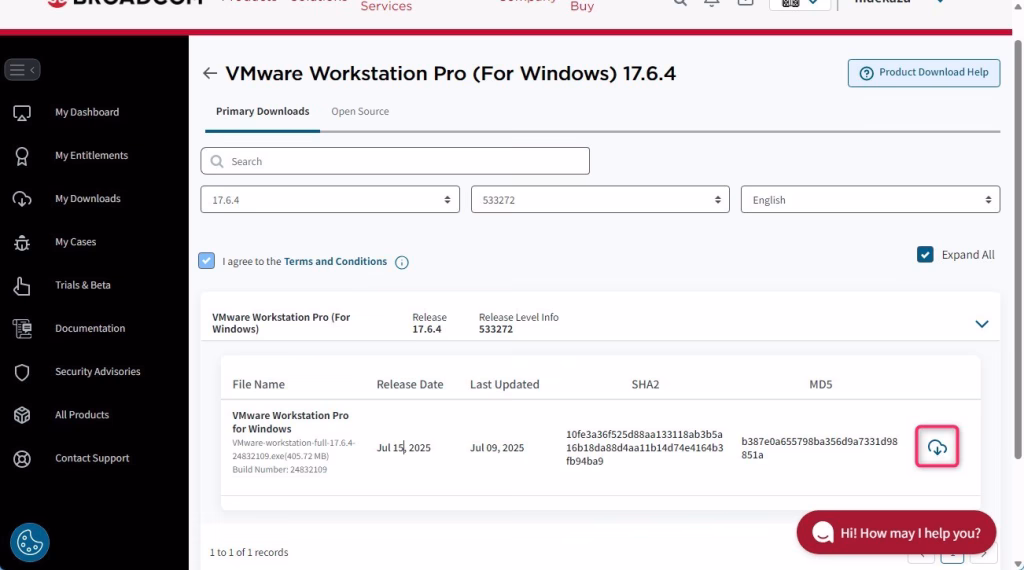Go to My Downloads in sidebar
This screenshot has height=570, width=1024.
(x=87, y=199)
